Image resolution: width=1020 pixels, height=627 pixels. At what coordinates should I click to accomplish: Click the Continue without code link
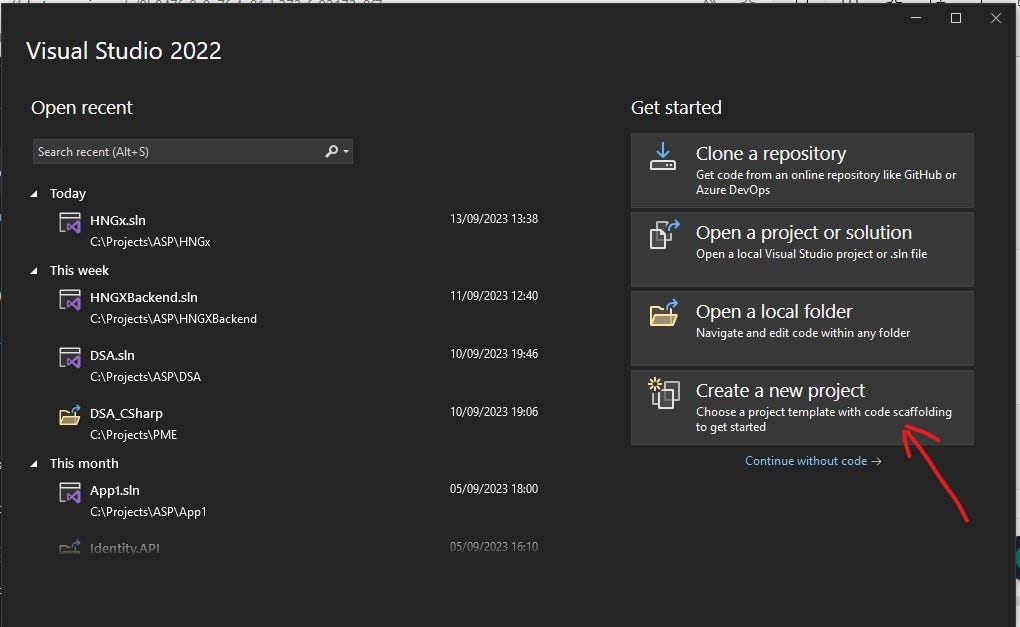[812, 461]
